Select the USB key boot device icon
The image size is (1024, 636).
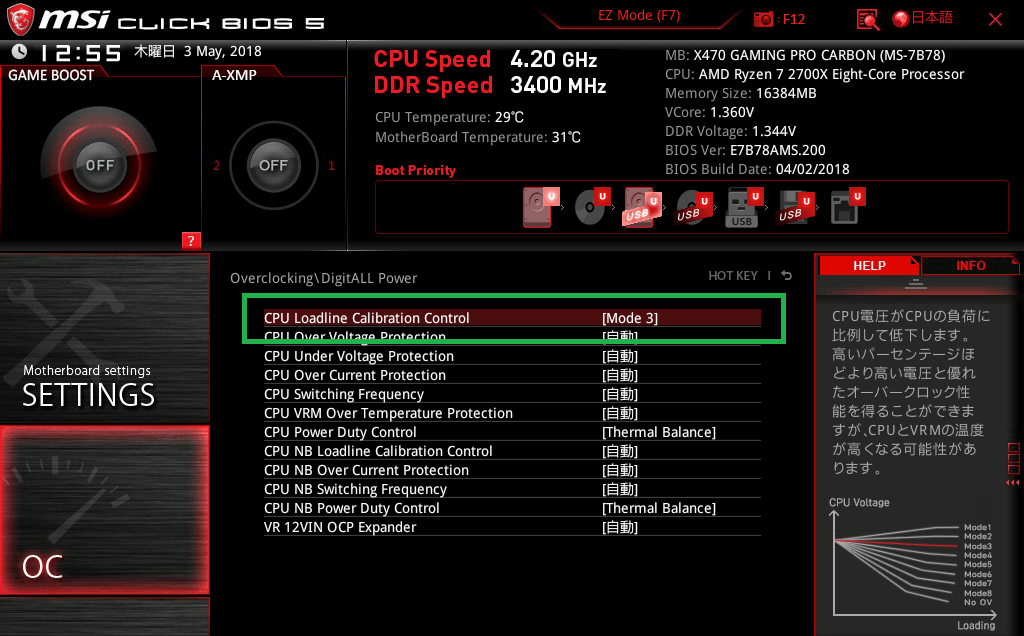744,207
